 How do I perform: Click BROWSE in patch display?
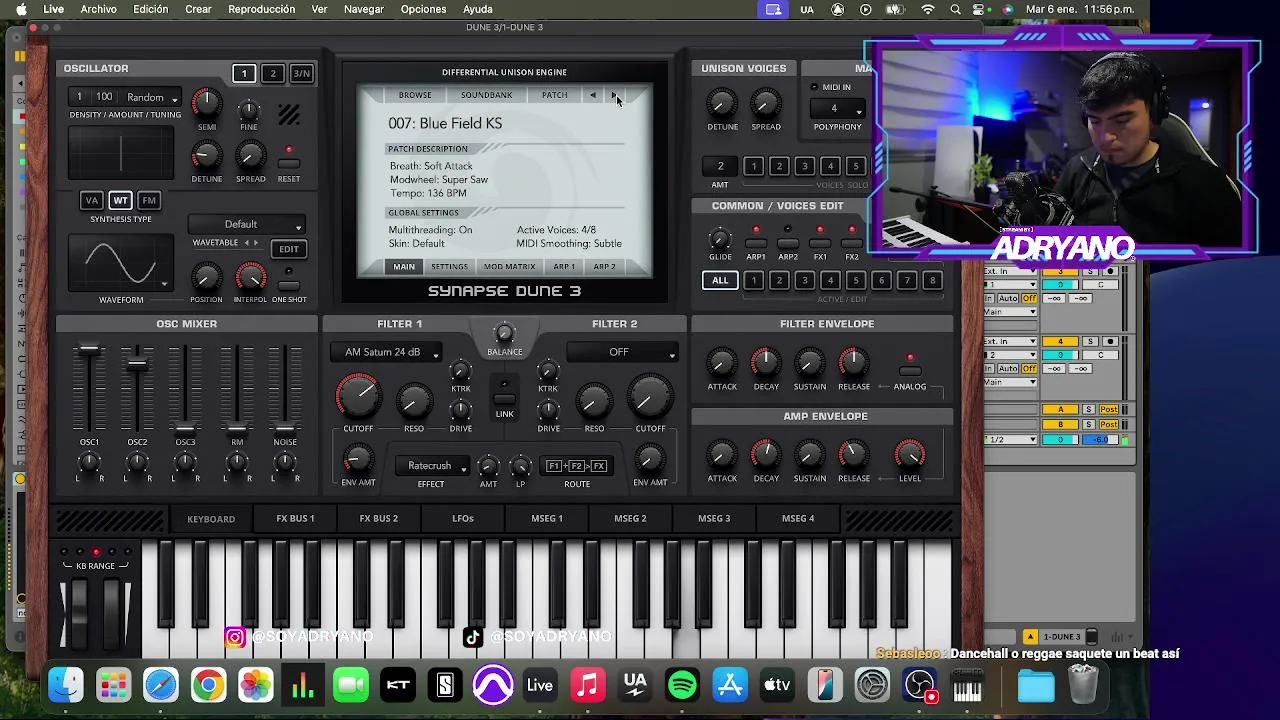415,95
